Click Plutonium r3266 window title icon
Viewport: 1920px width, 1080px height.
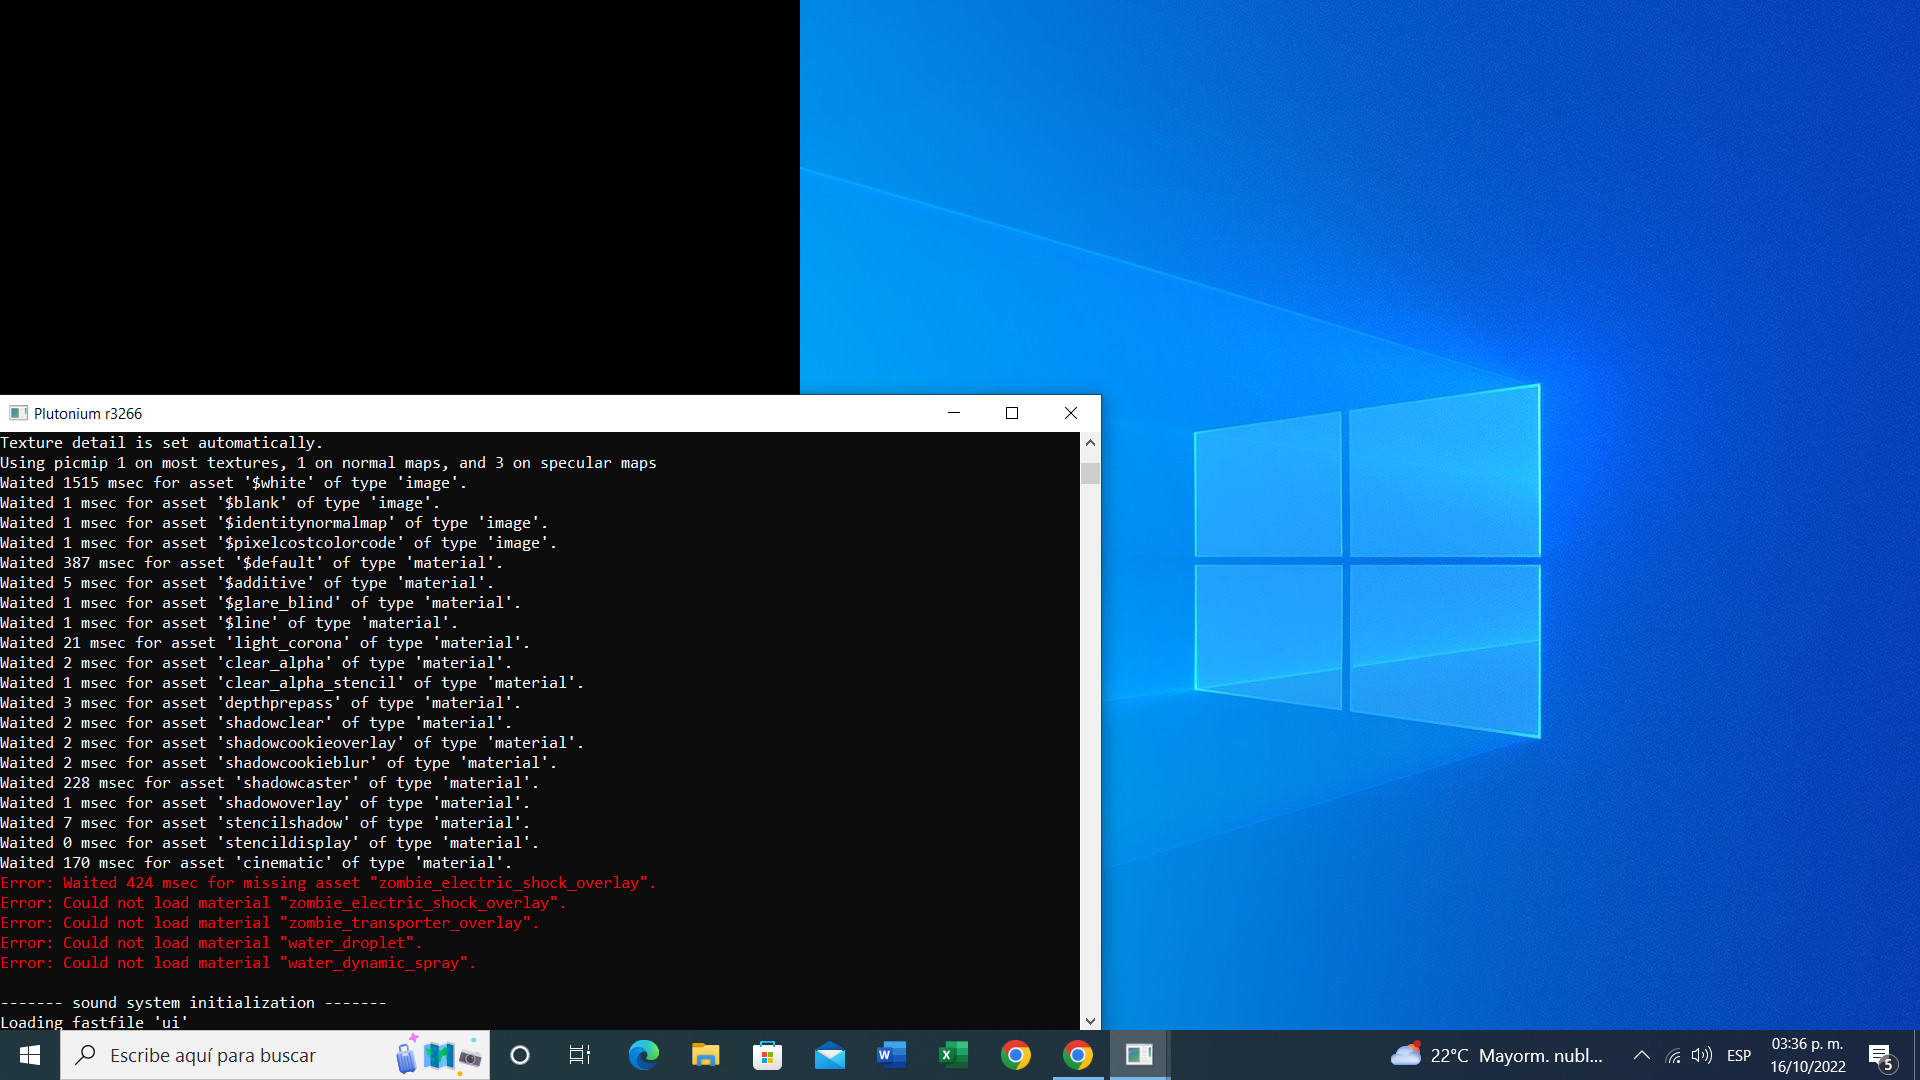tap(18, 413)
